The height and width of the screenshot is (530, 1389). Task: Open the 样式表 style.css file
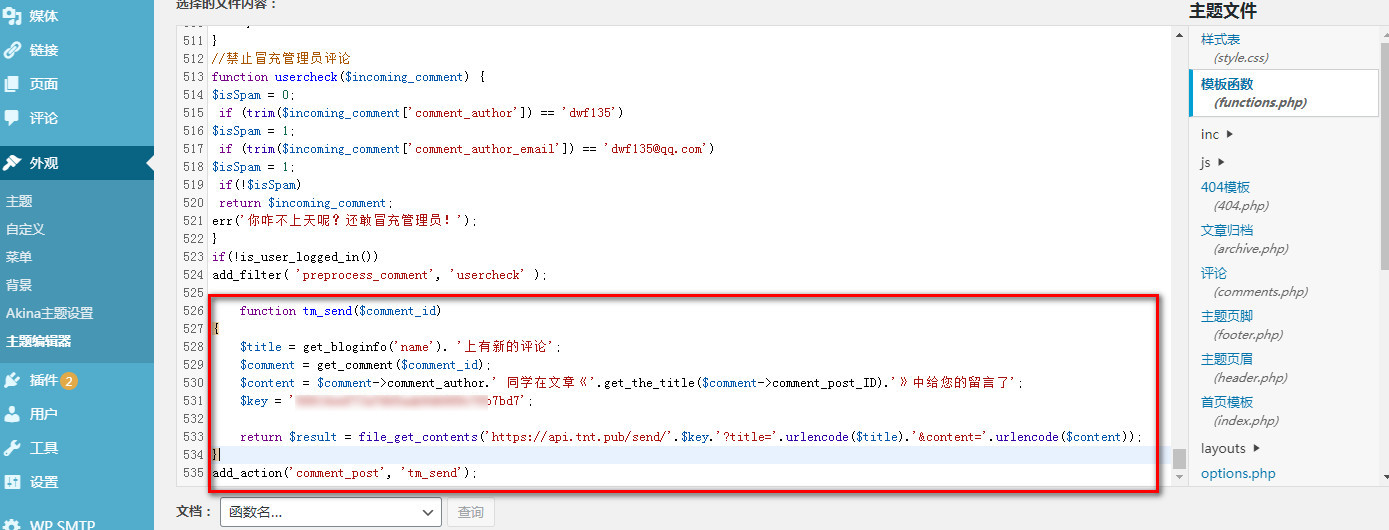tap(1220, 39)
